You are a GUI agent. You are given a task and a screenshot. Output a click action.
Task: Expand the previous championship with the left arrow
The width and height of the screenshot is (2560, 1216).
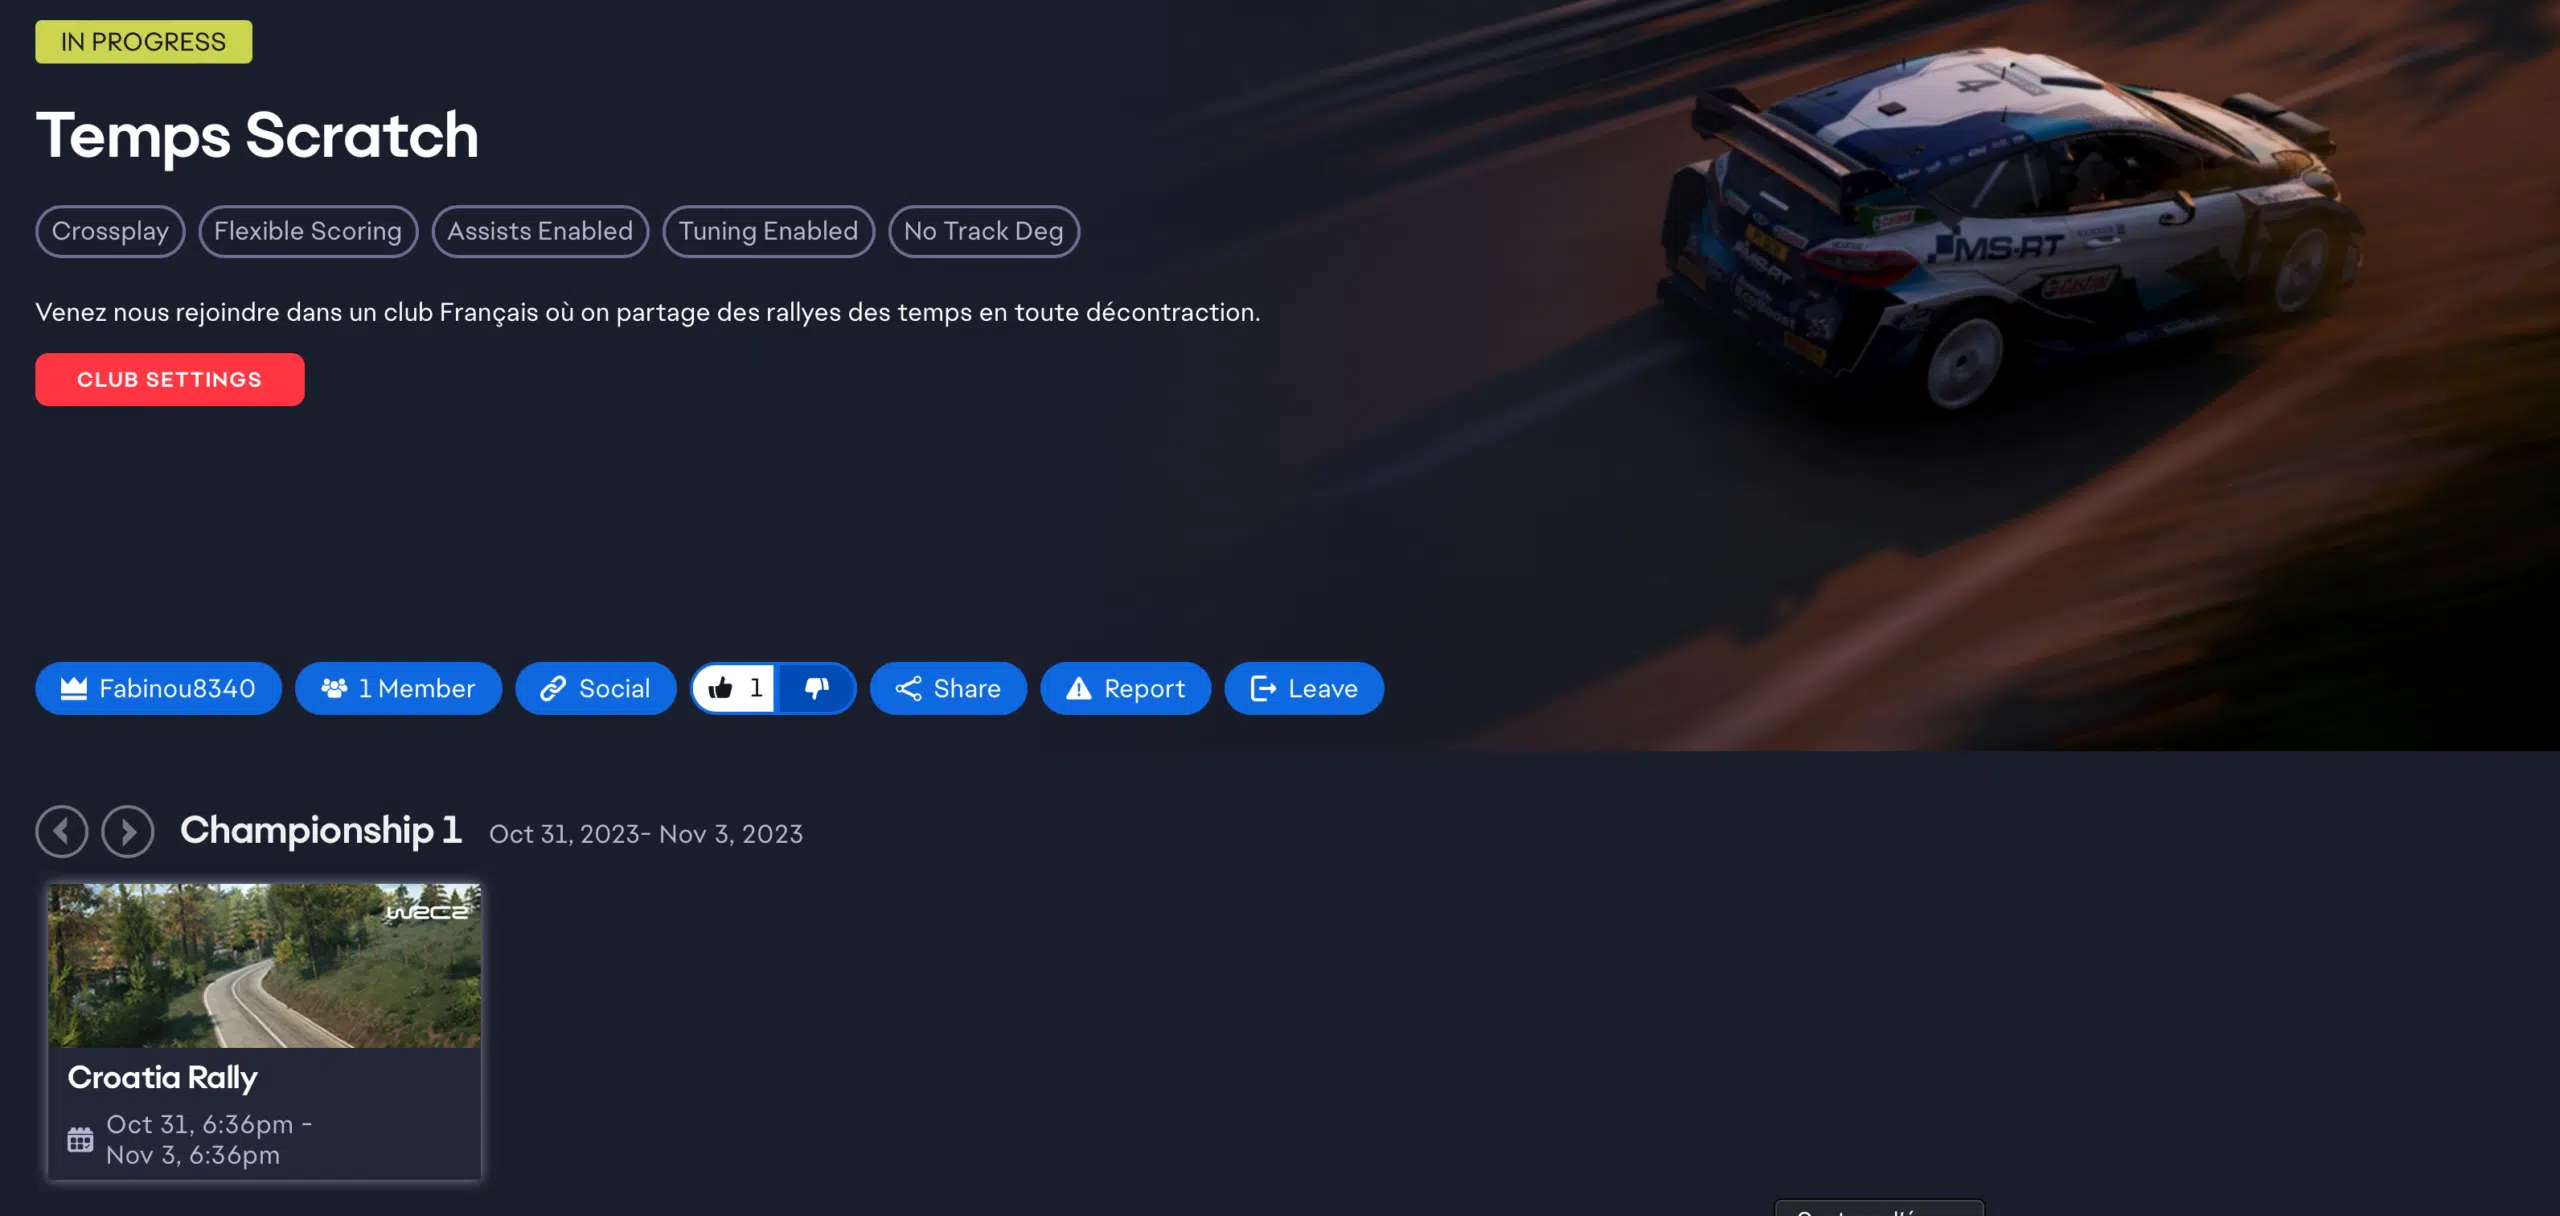click(x=62, y=831)
